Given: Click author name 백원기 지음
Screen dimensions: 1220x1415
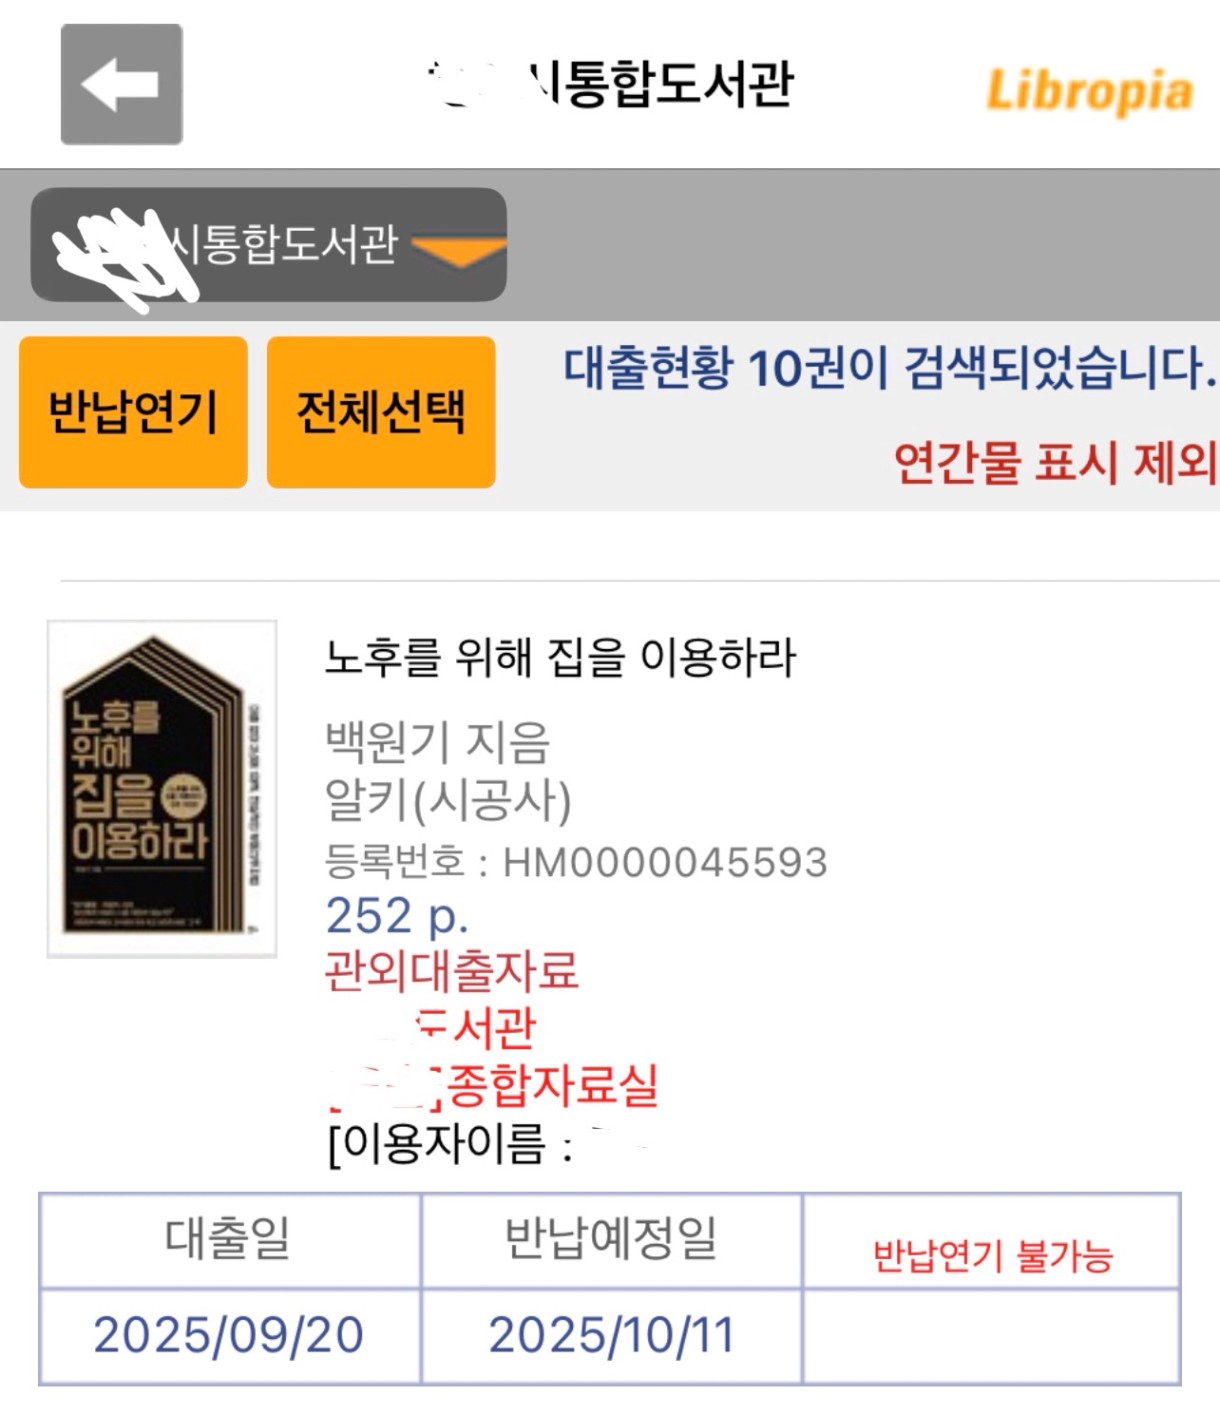Looking at the screenshot, I should point(438,742).
